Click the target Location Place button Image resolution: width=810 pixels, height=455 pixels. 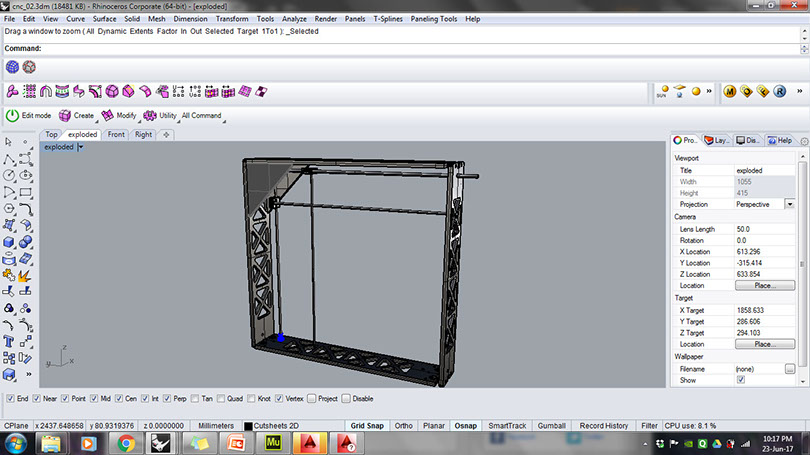coord(765,344)
